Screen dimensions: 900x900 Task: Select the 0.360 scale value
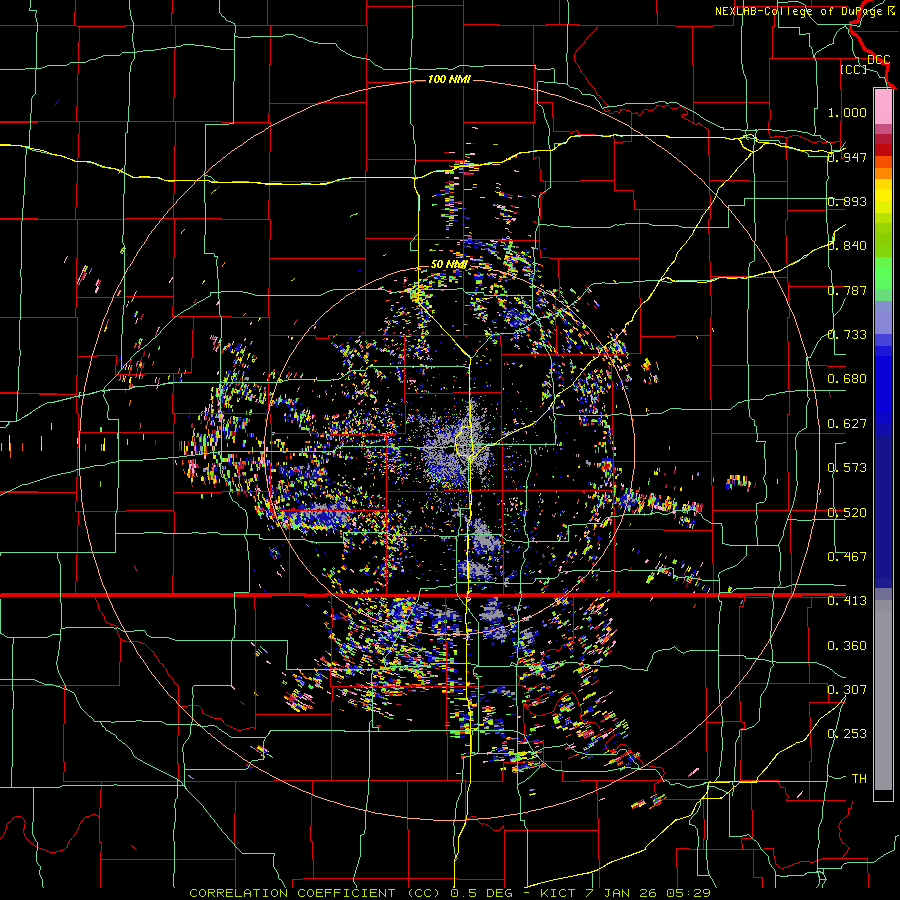(x=847, y=646)
